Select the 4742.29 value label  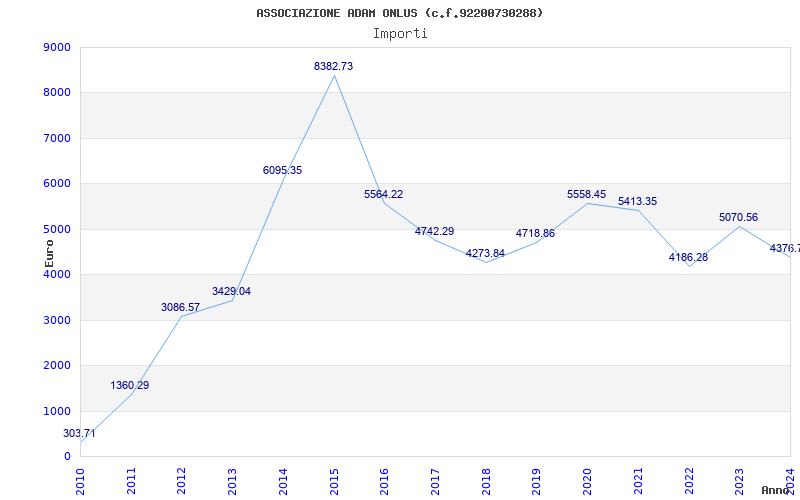pos(434,231)
